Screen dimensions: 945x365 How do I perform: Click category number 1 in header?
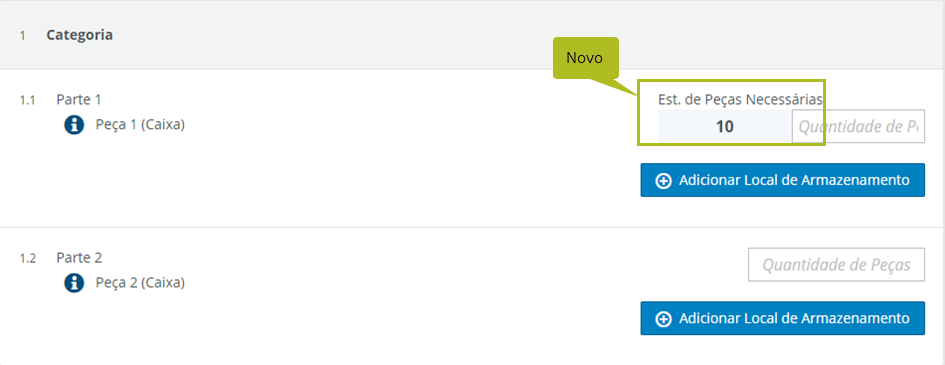(22, 36)
